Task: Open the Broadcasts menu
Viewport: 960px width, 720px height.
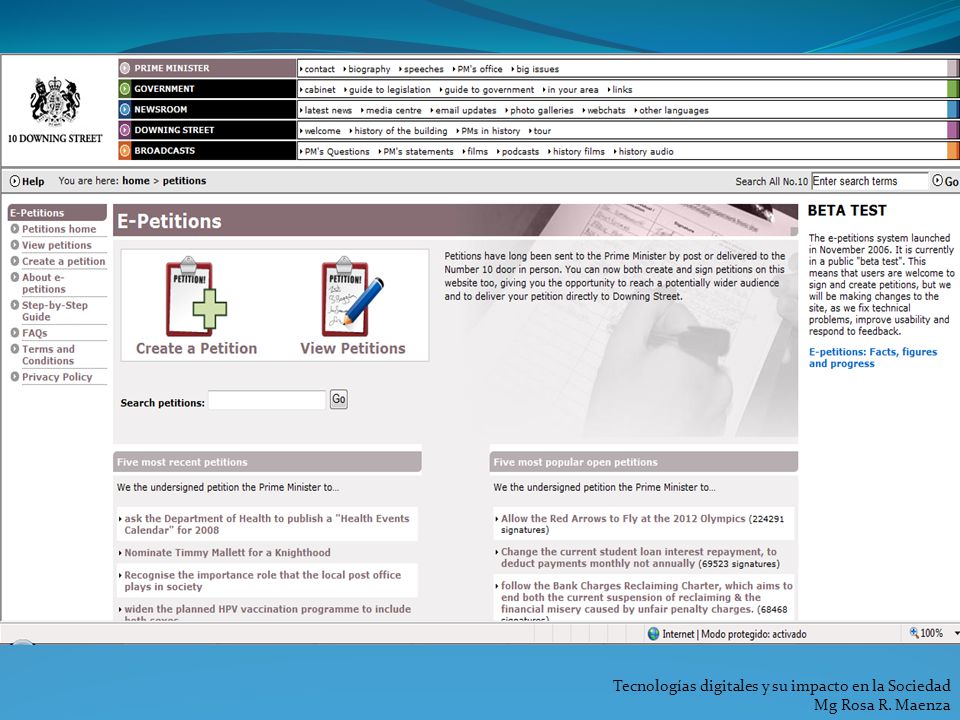Action: pos(207,150)
